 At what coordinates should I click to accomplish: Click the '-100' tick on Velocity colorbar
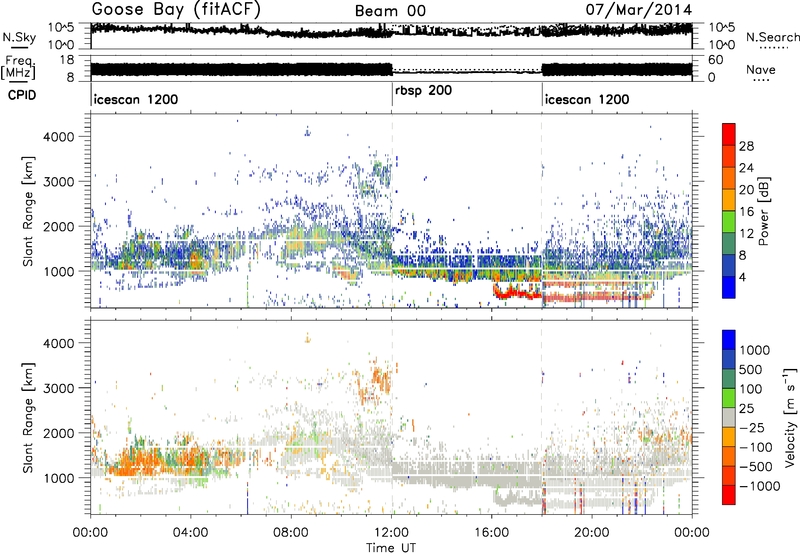tap(756, 447)
